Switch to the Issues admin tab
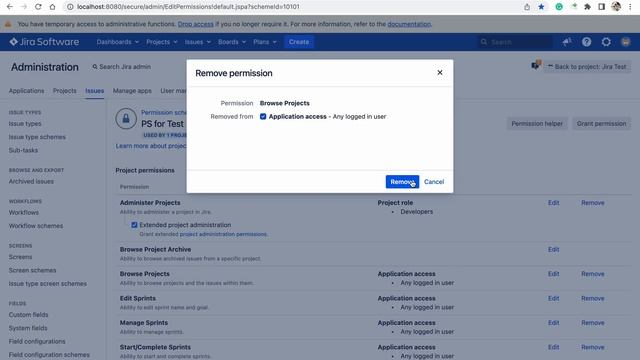The width and height of the screenshot is (640, 360). pos(95,91)
